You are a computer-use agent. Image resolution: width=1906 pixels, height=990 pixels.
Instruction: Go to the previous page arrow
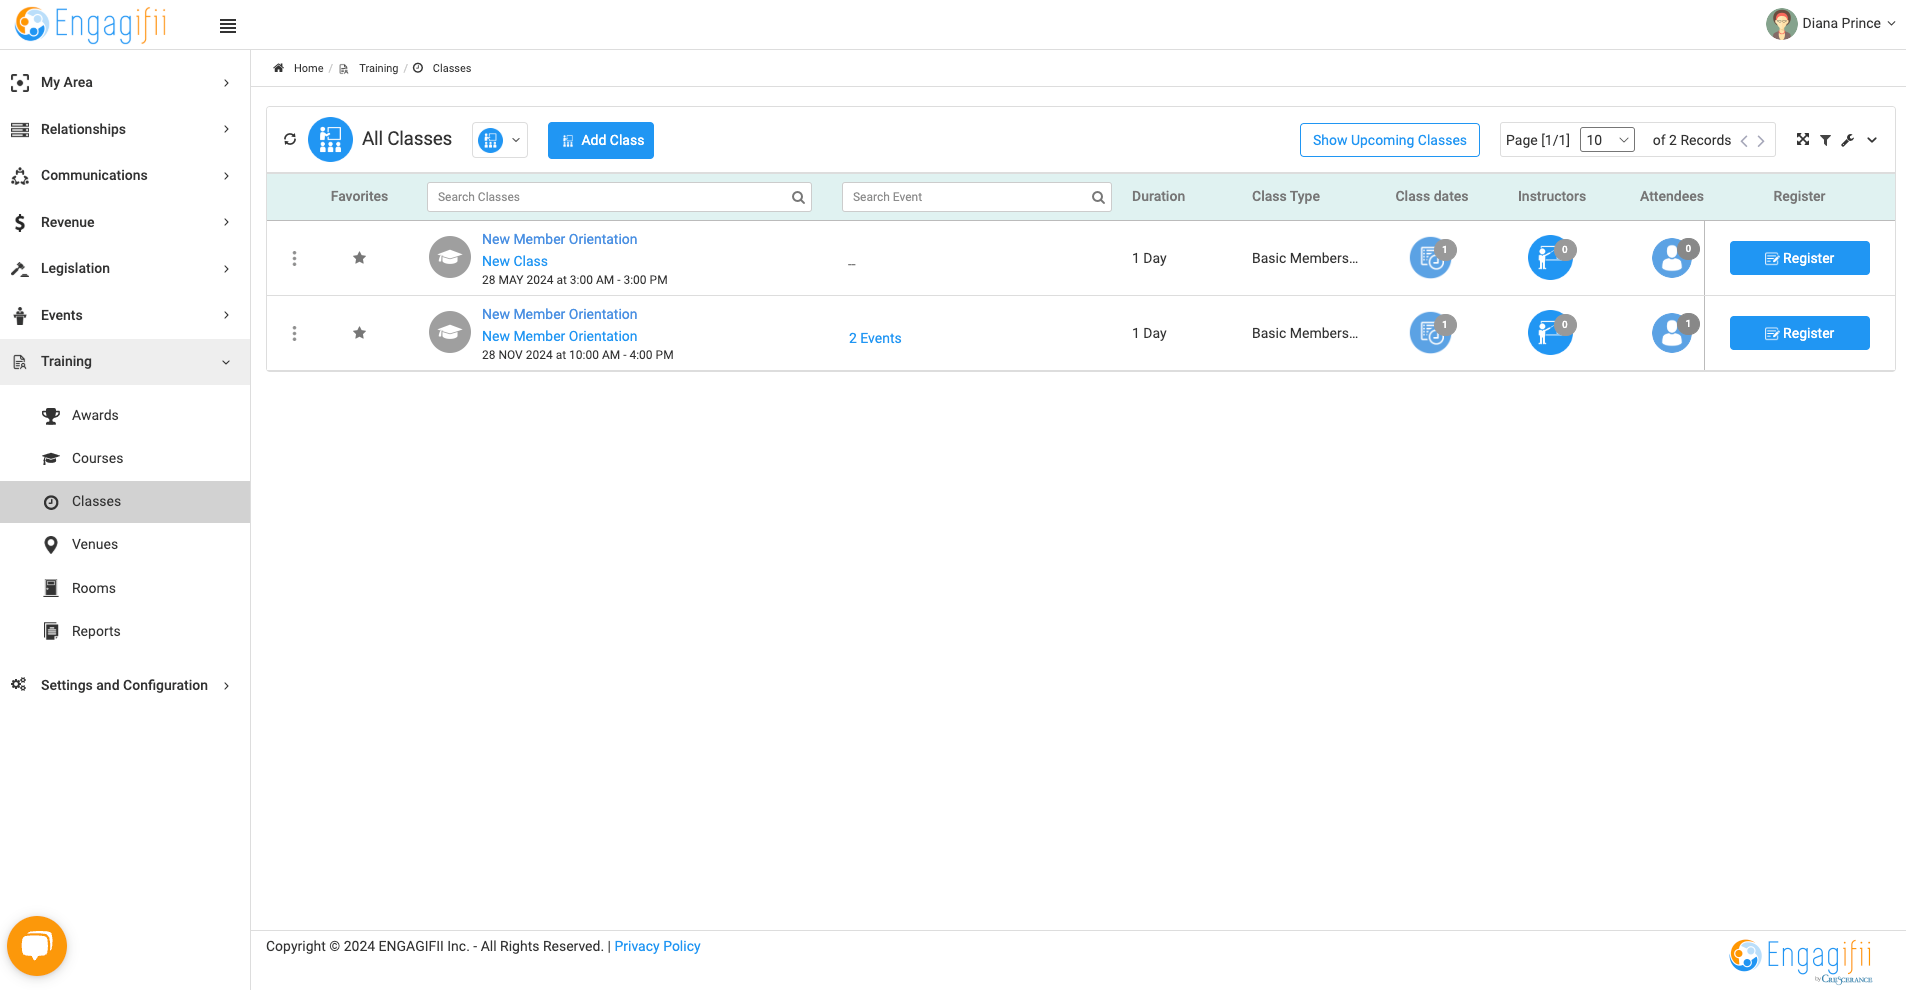1744,141
